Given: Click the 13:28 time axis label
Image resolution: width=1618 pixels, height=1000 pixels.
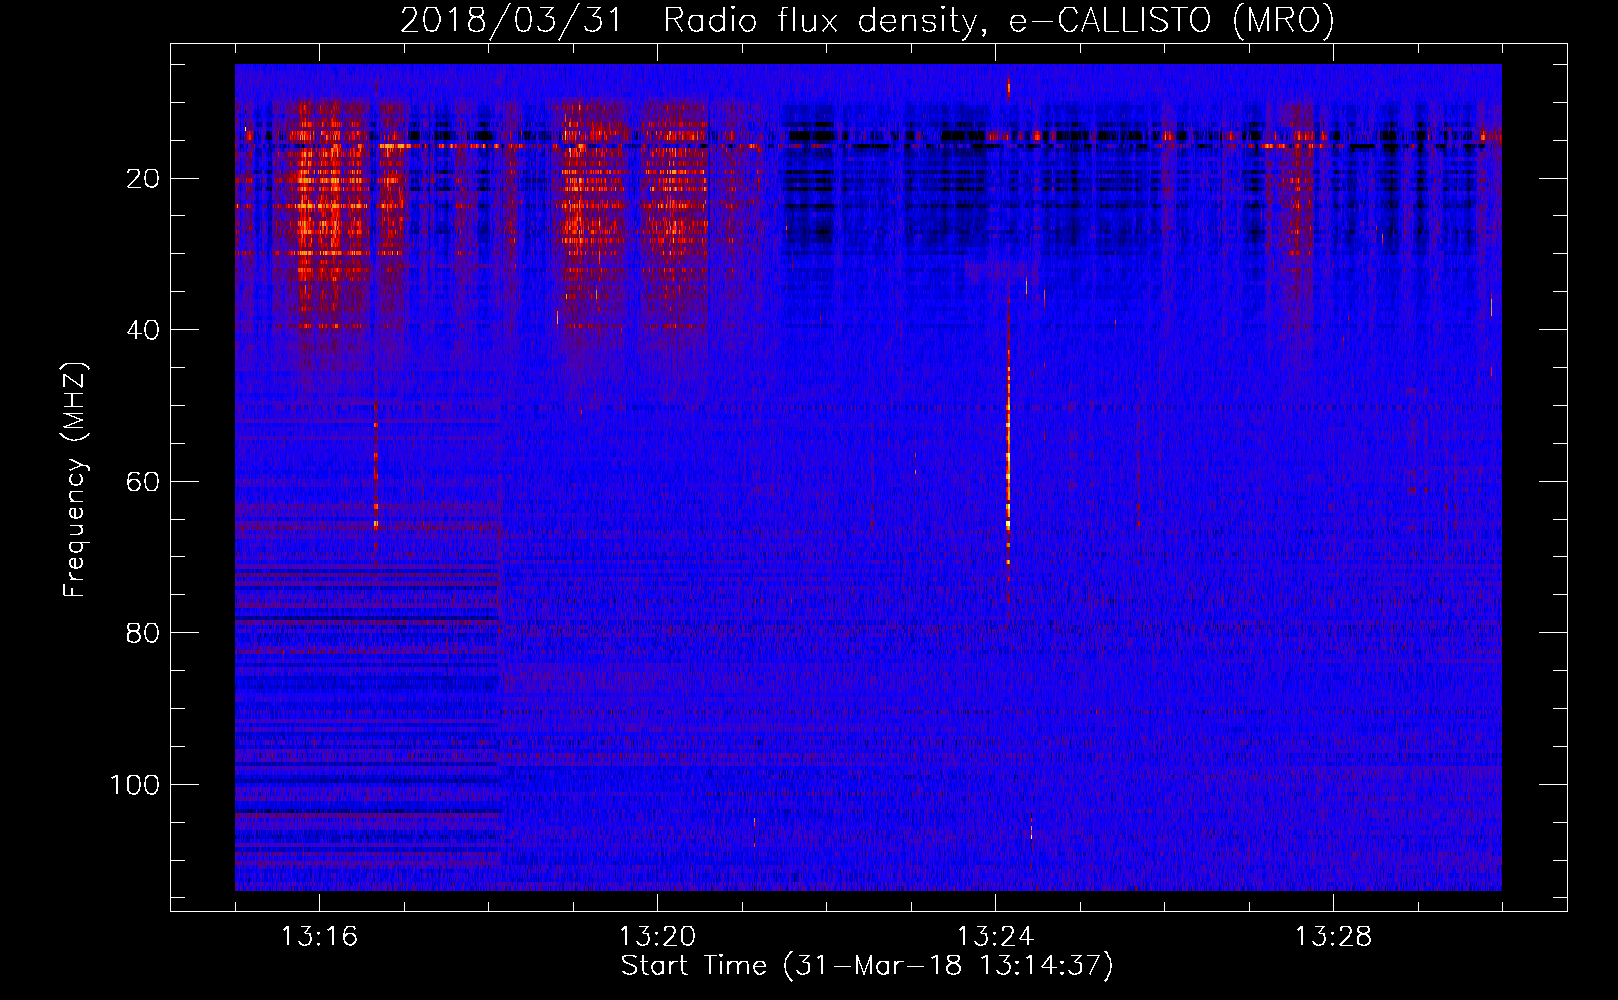Looking at the screenshot, I should [x=1333, y=937].
